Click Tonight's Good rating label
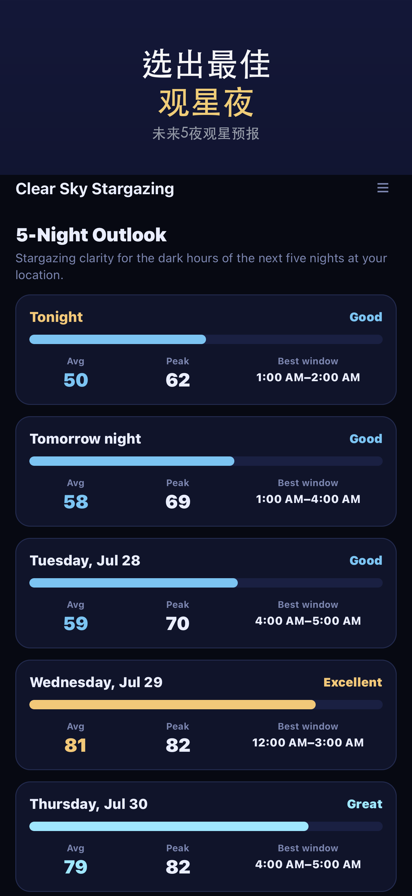 pyautogui.click(x=366, y=317)
